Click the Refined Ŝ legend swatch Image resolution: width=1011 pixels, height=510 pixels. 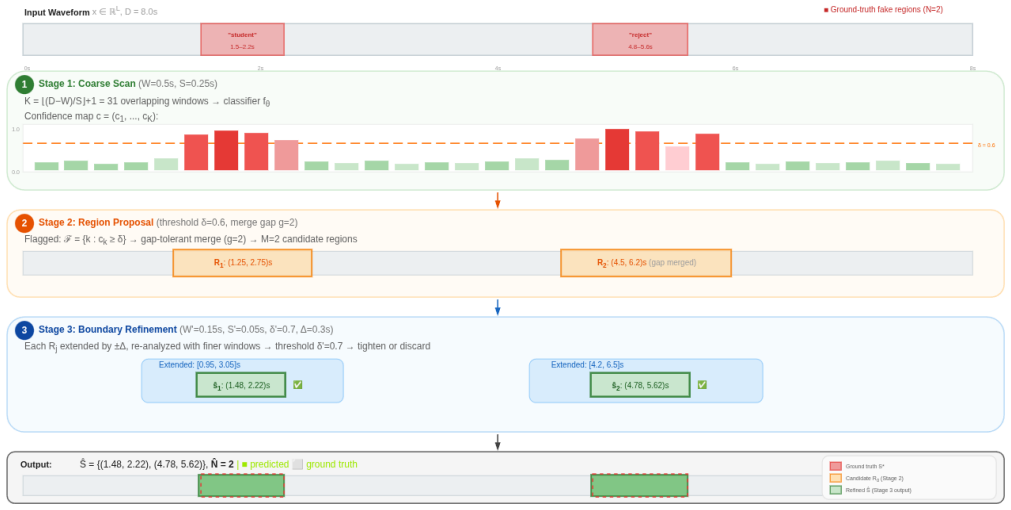[836, 490]
